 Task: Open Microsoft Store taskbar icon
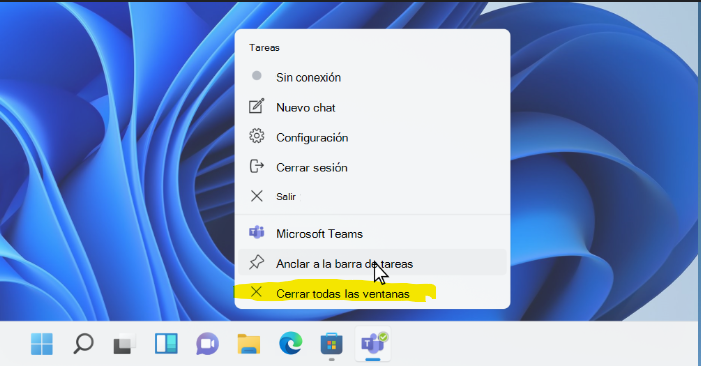[332, 344]
